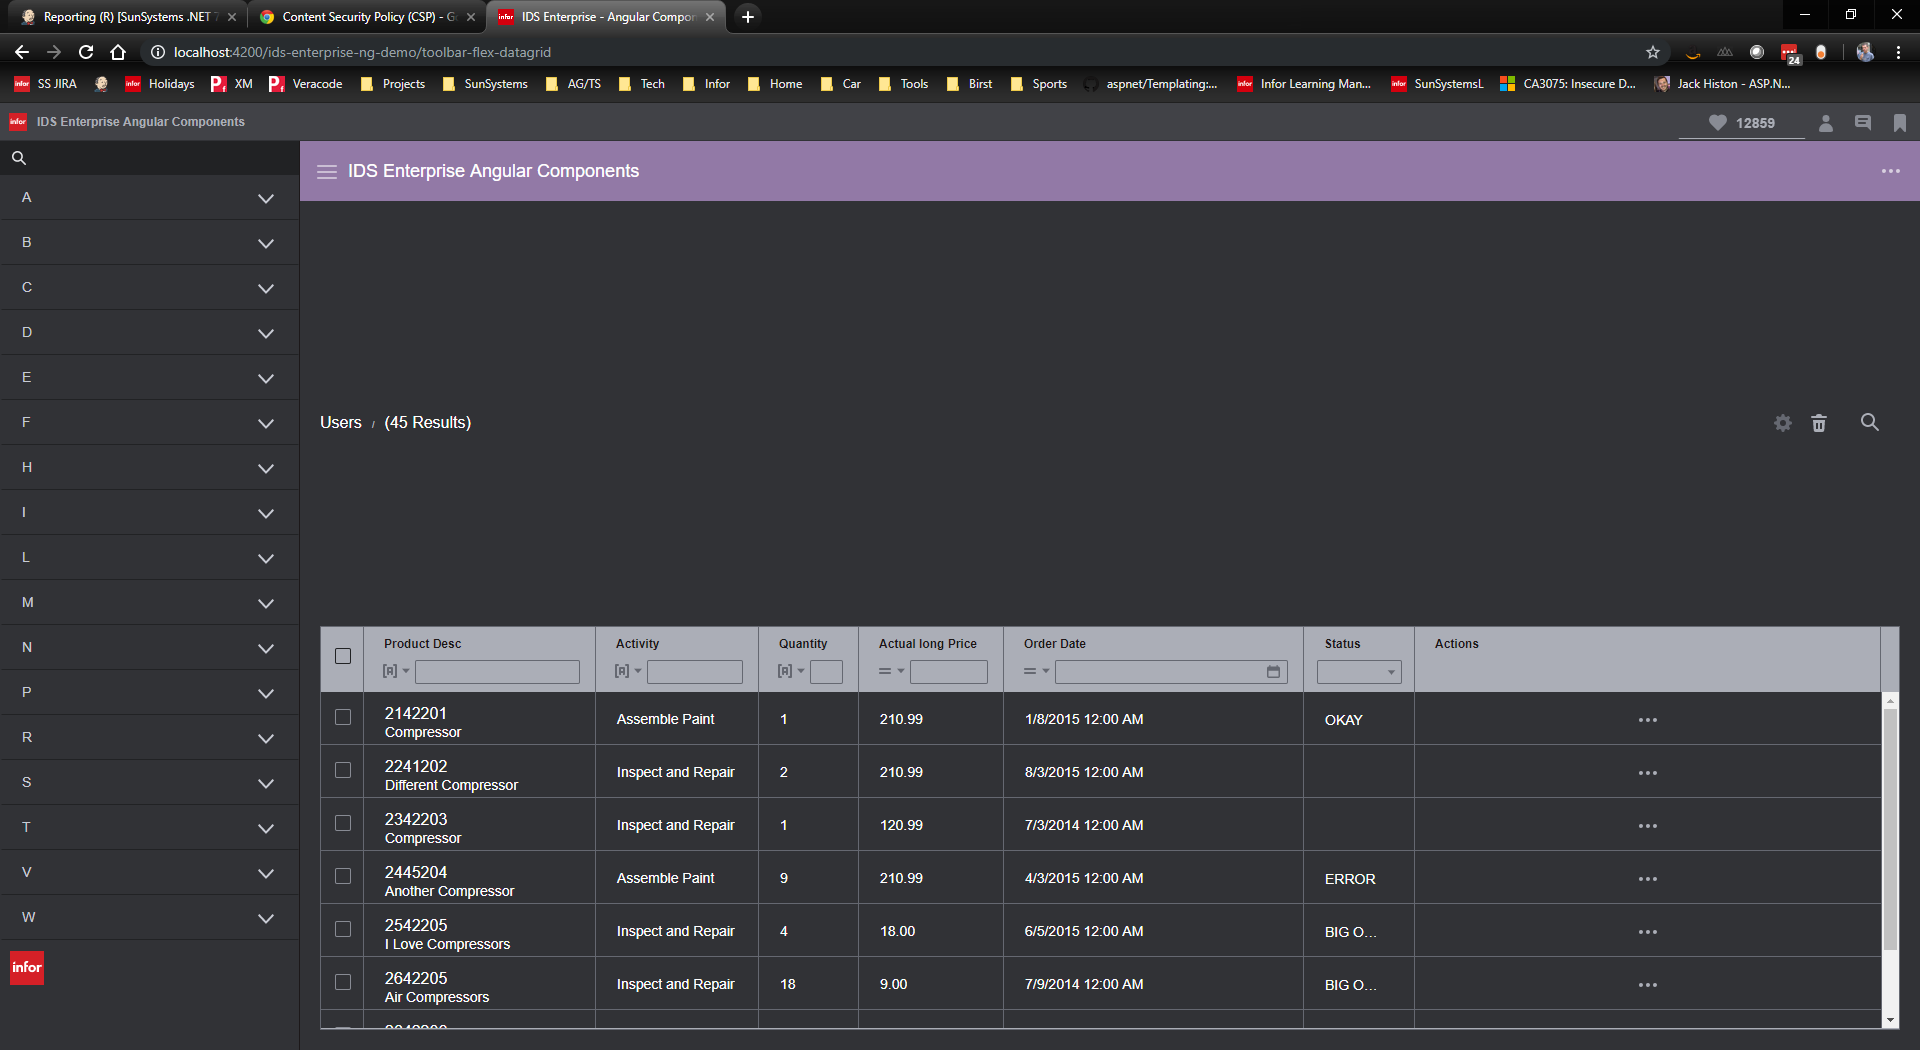Sort by the Quantity column header
Viewport: 1920px width, 1050px height.
(x=803, y=644)
